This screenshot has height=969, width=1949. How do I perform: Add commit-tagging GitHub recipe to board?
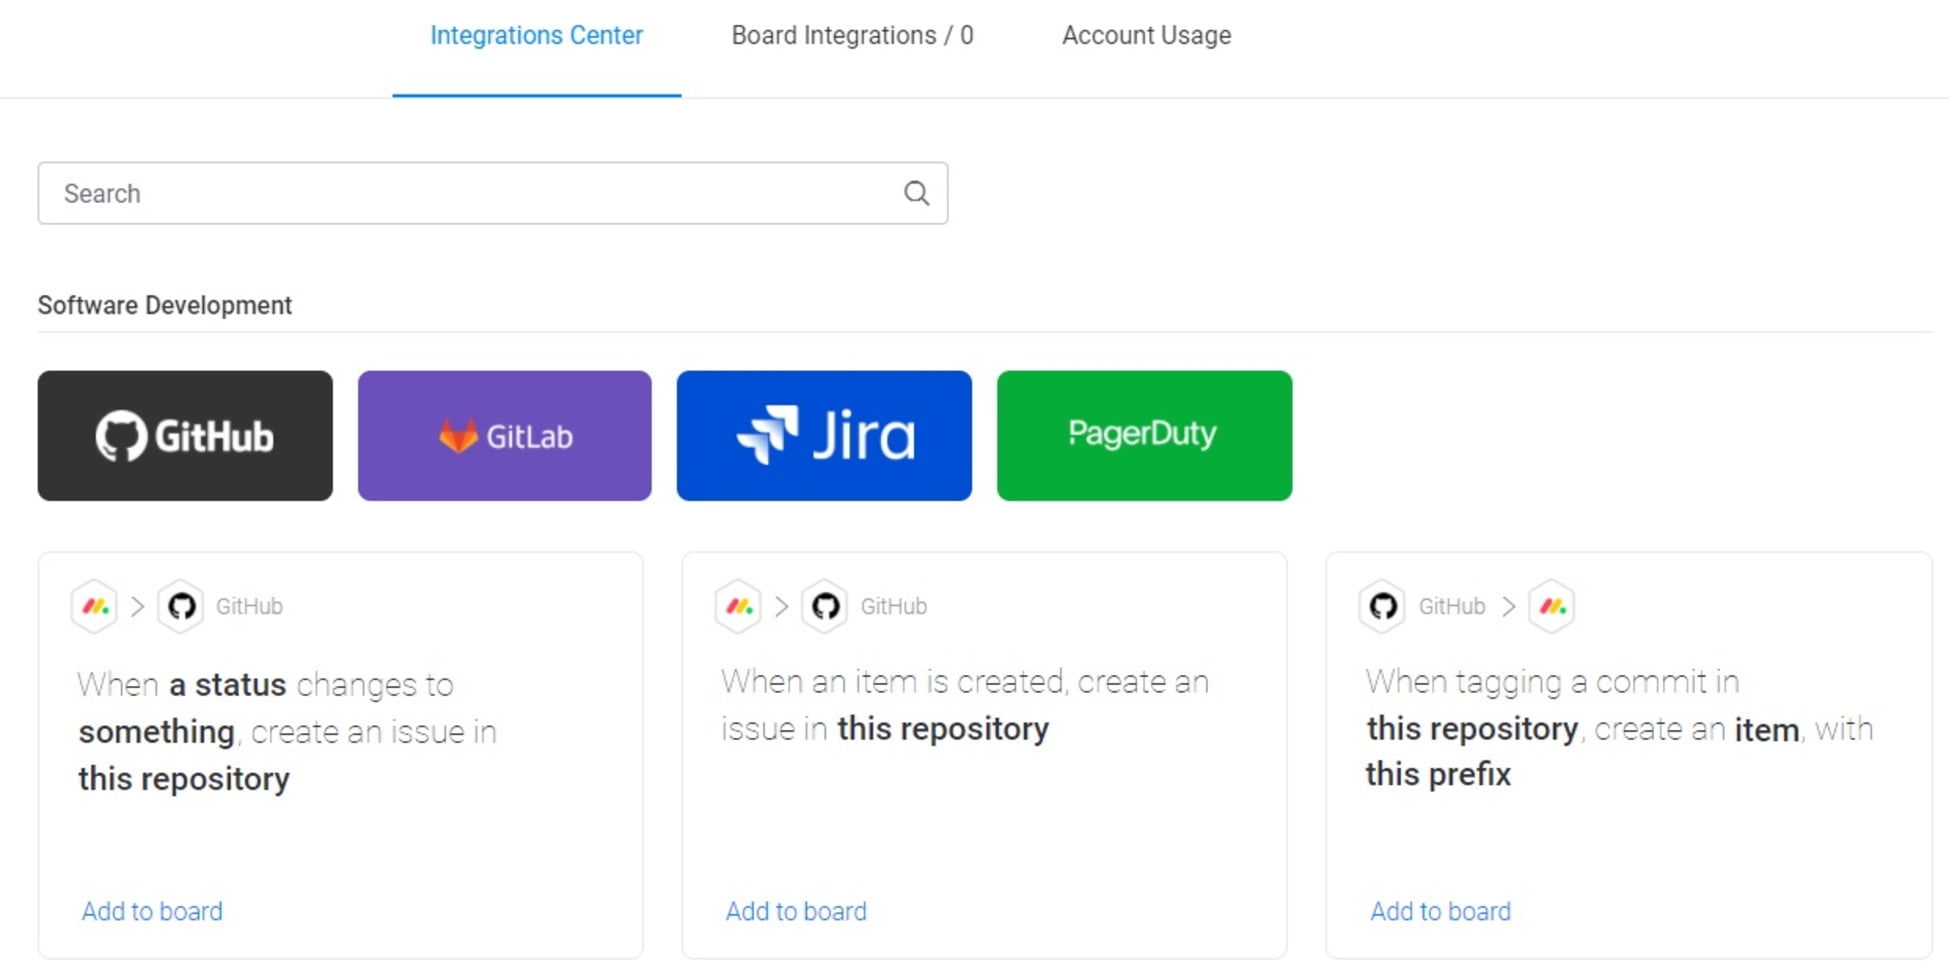tap(1440, 911)
